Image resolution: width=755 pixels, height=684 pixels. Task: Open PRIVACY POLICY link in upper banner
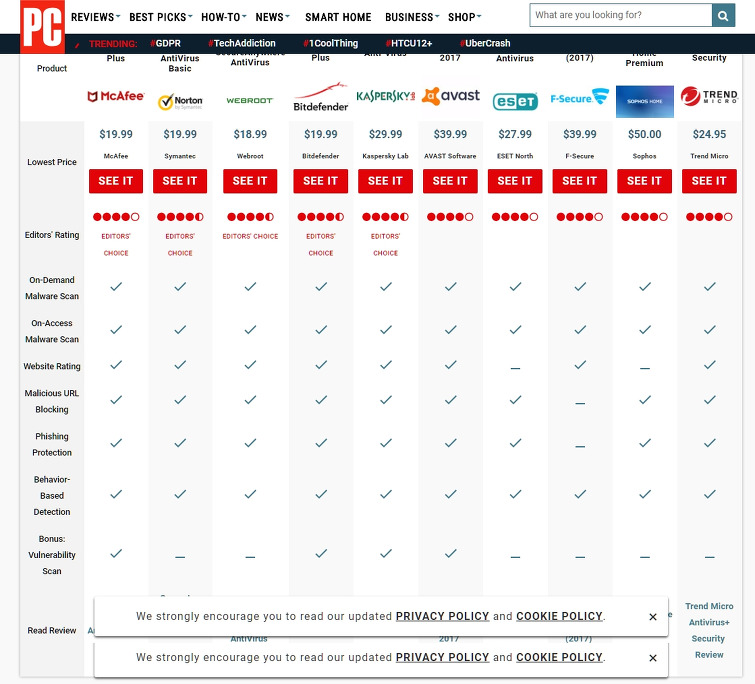[x=443, y=617]
